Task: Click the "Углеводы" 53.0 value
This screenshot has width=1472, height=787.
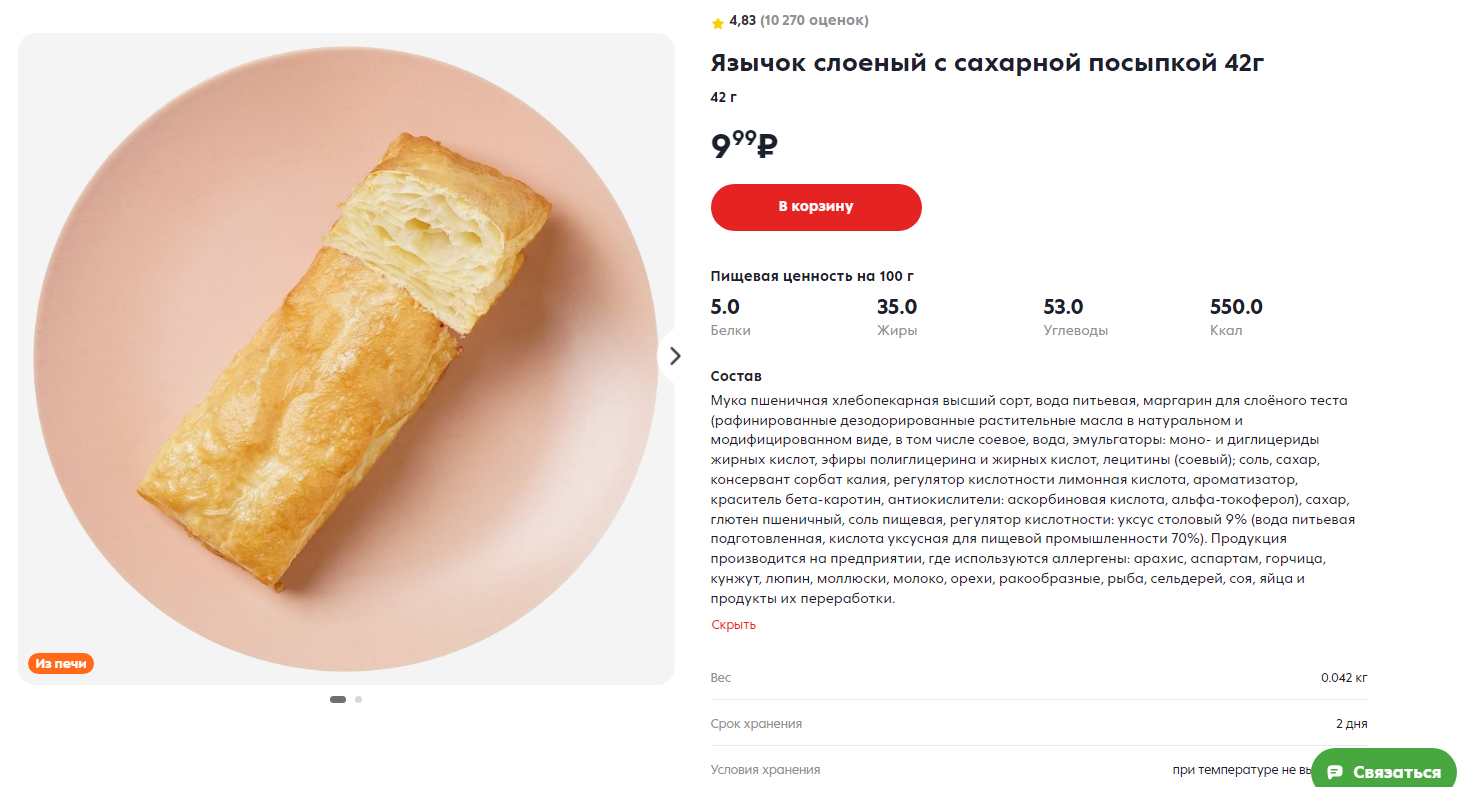Action: [x=1063, y=307]
